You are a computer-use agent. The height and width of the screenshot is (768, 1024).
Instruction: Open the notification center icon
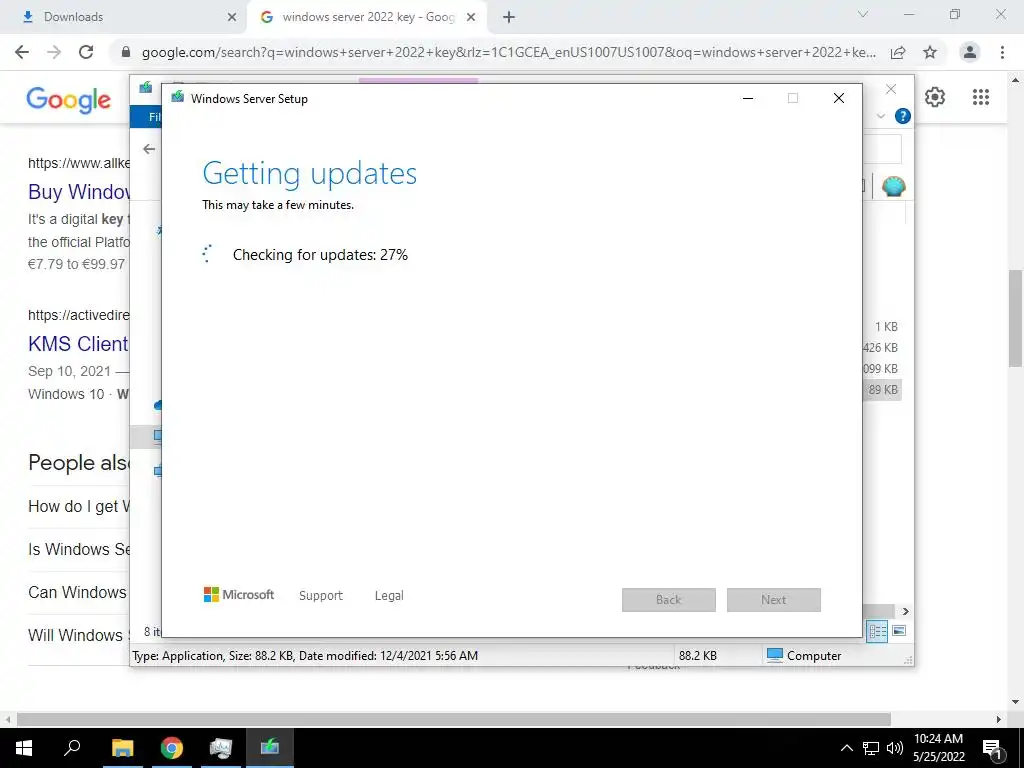click(x=992, y=748)
